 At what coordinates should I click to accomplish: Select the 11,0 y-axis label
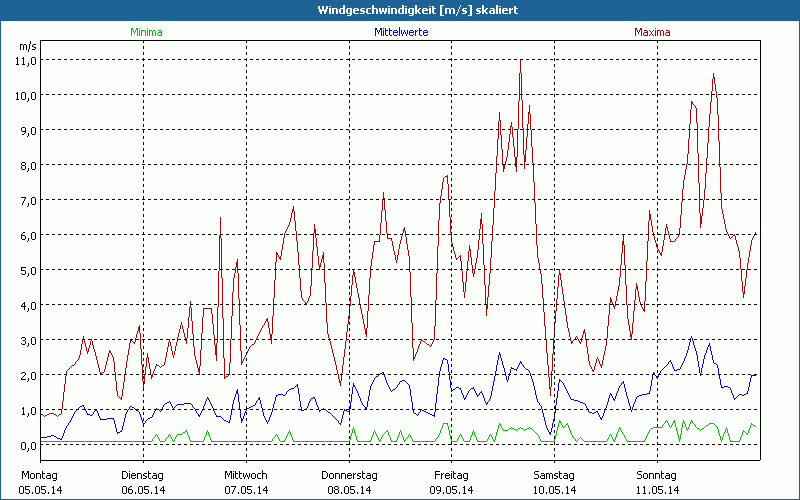27,60
